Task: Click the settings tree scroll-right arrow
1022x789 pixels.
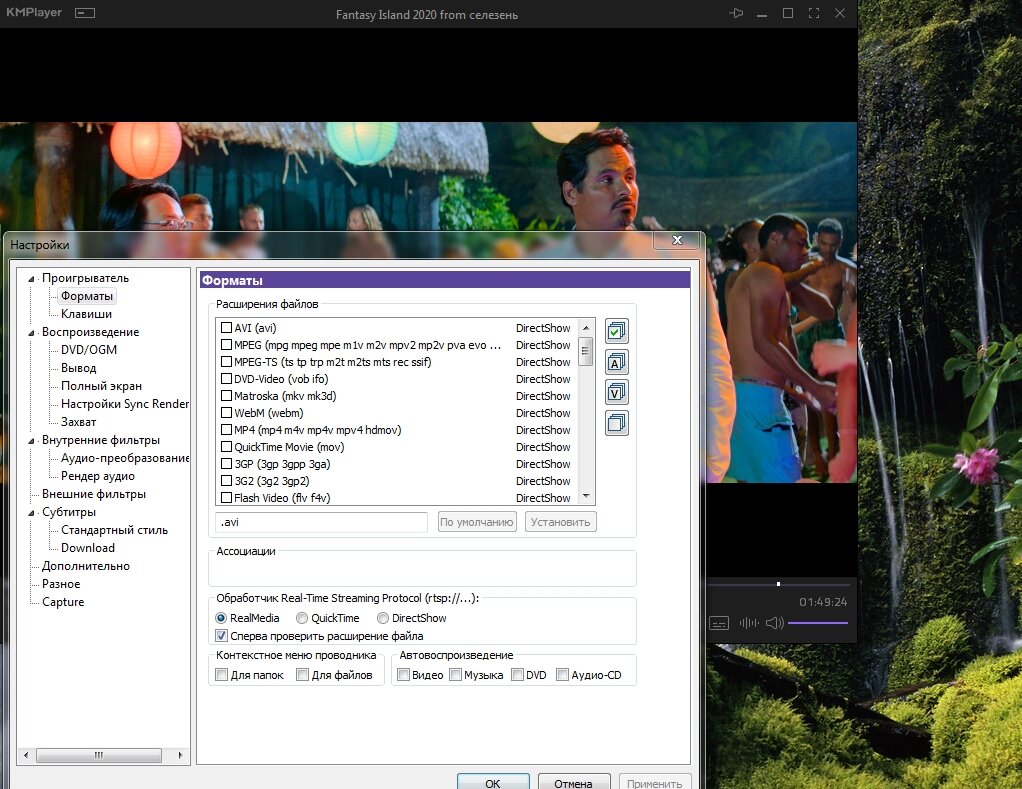Action: coord(181,755)
